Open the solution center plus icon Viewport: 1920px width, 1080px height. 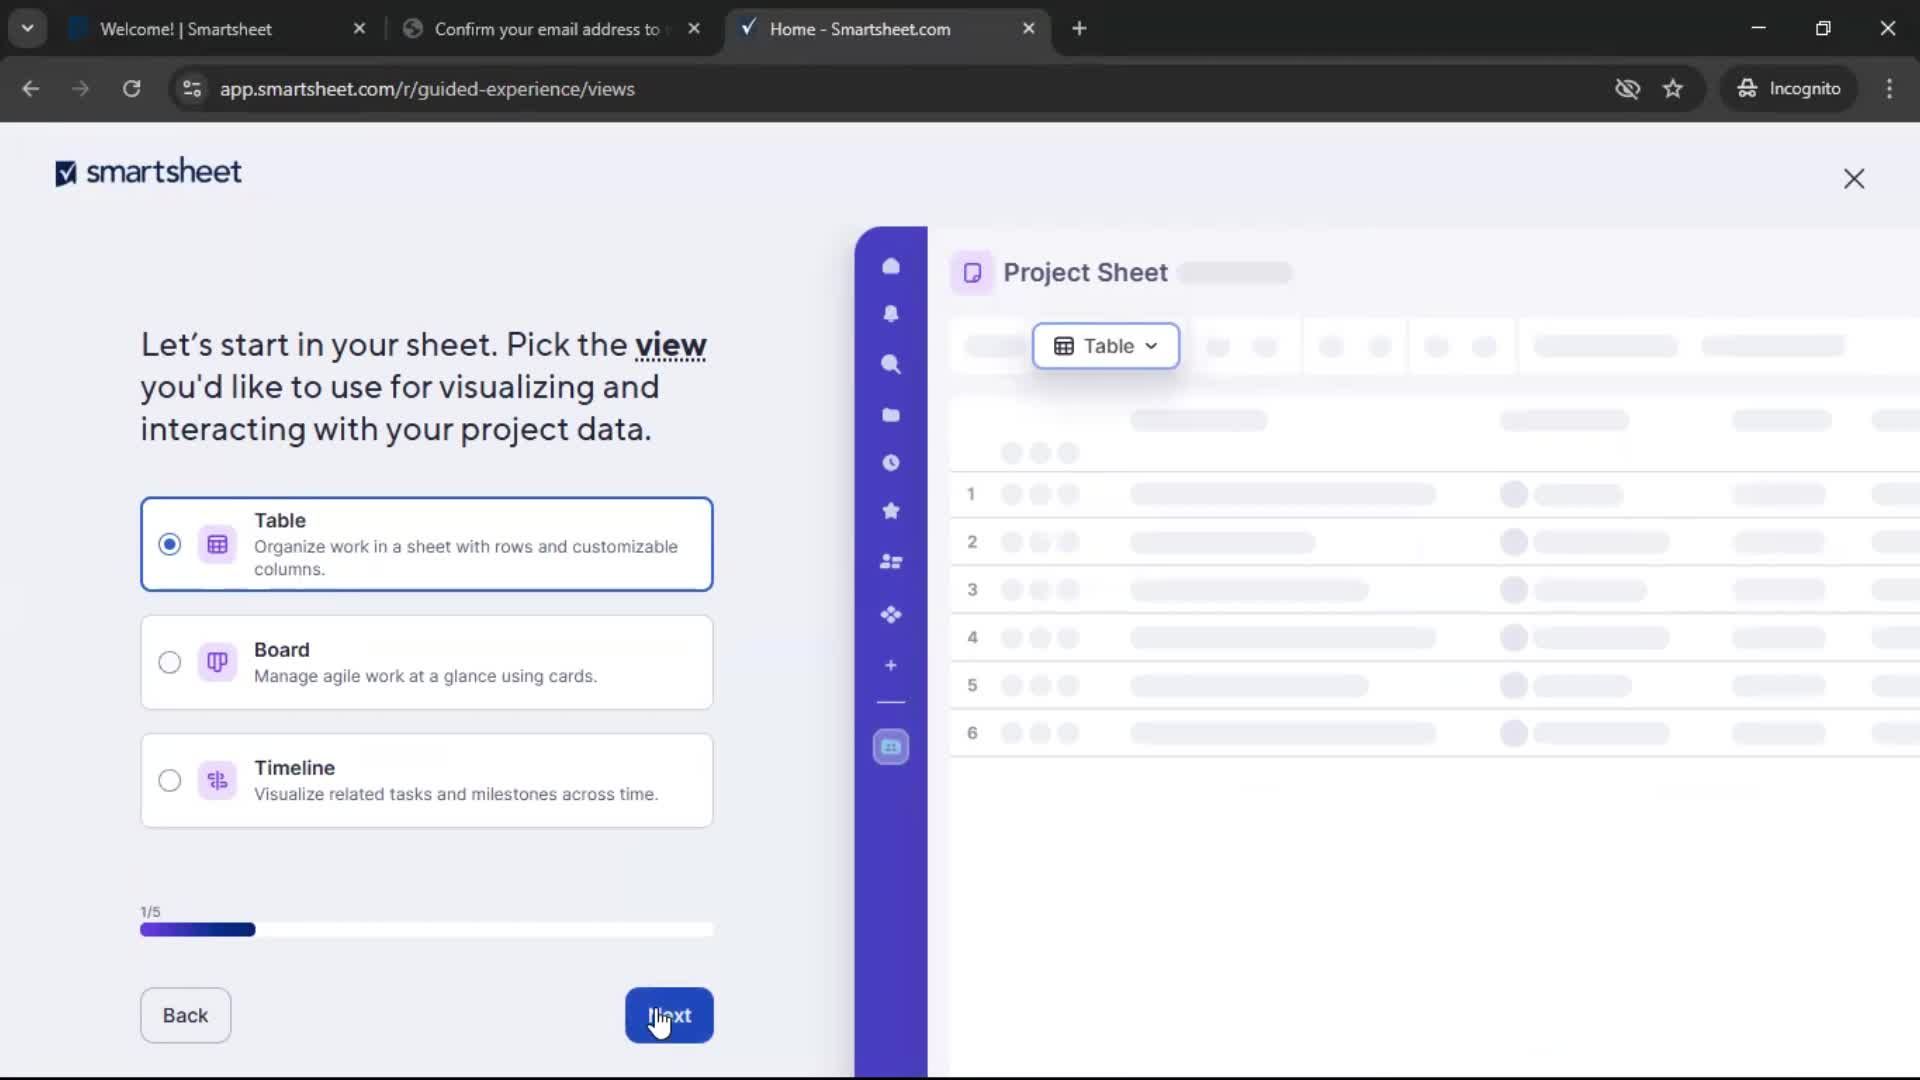[891, 665]
